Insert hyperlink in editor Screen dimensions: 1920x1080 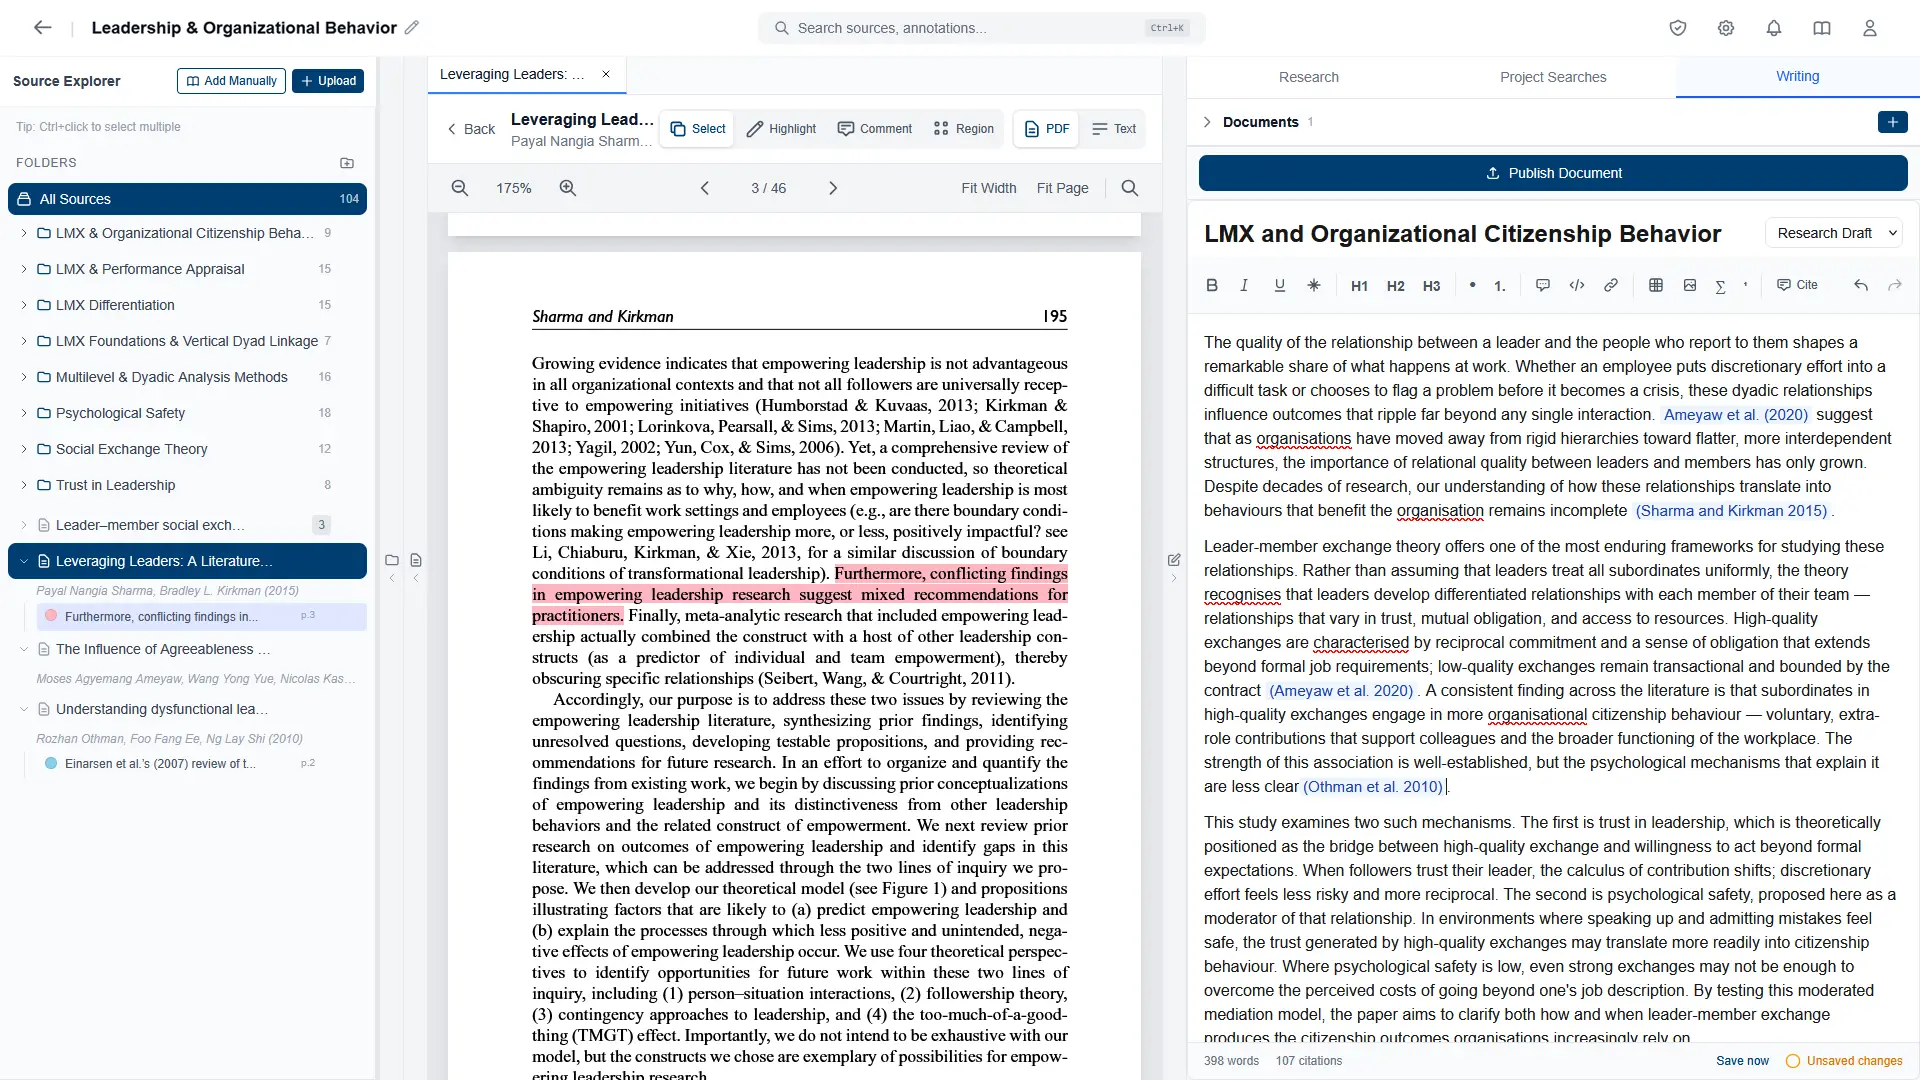pyautogui.click(x=1611, y=285)
